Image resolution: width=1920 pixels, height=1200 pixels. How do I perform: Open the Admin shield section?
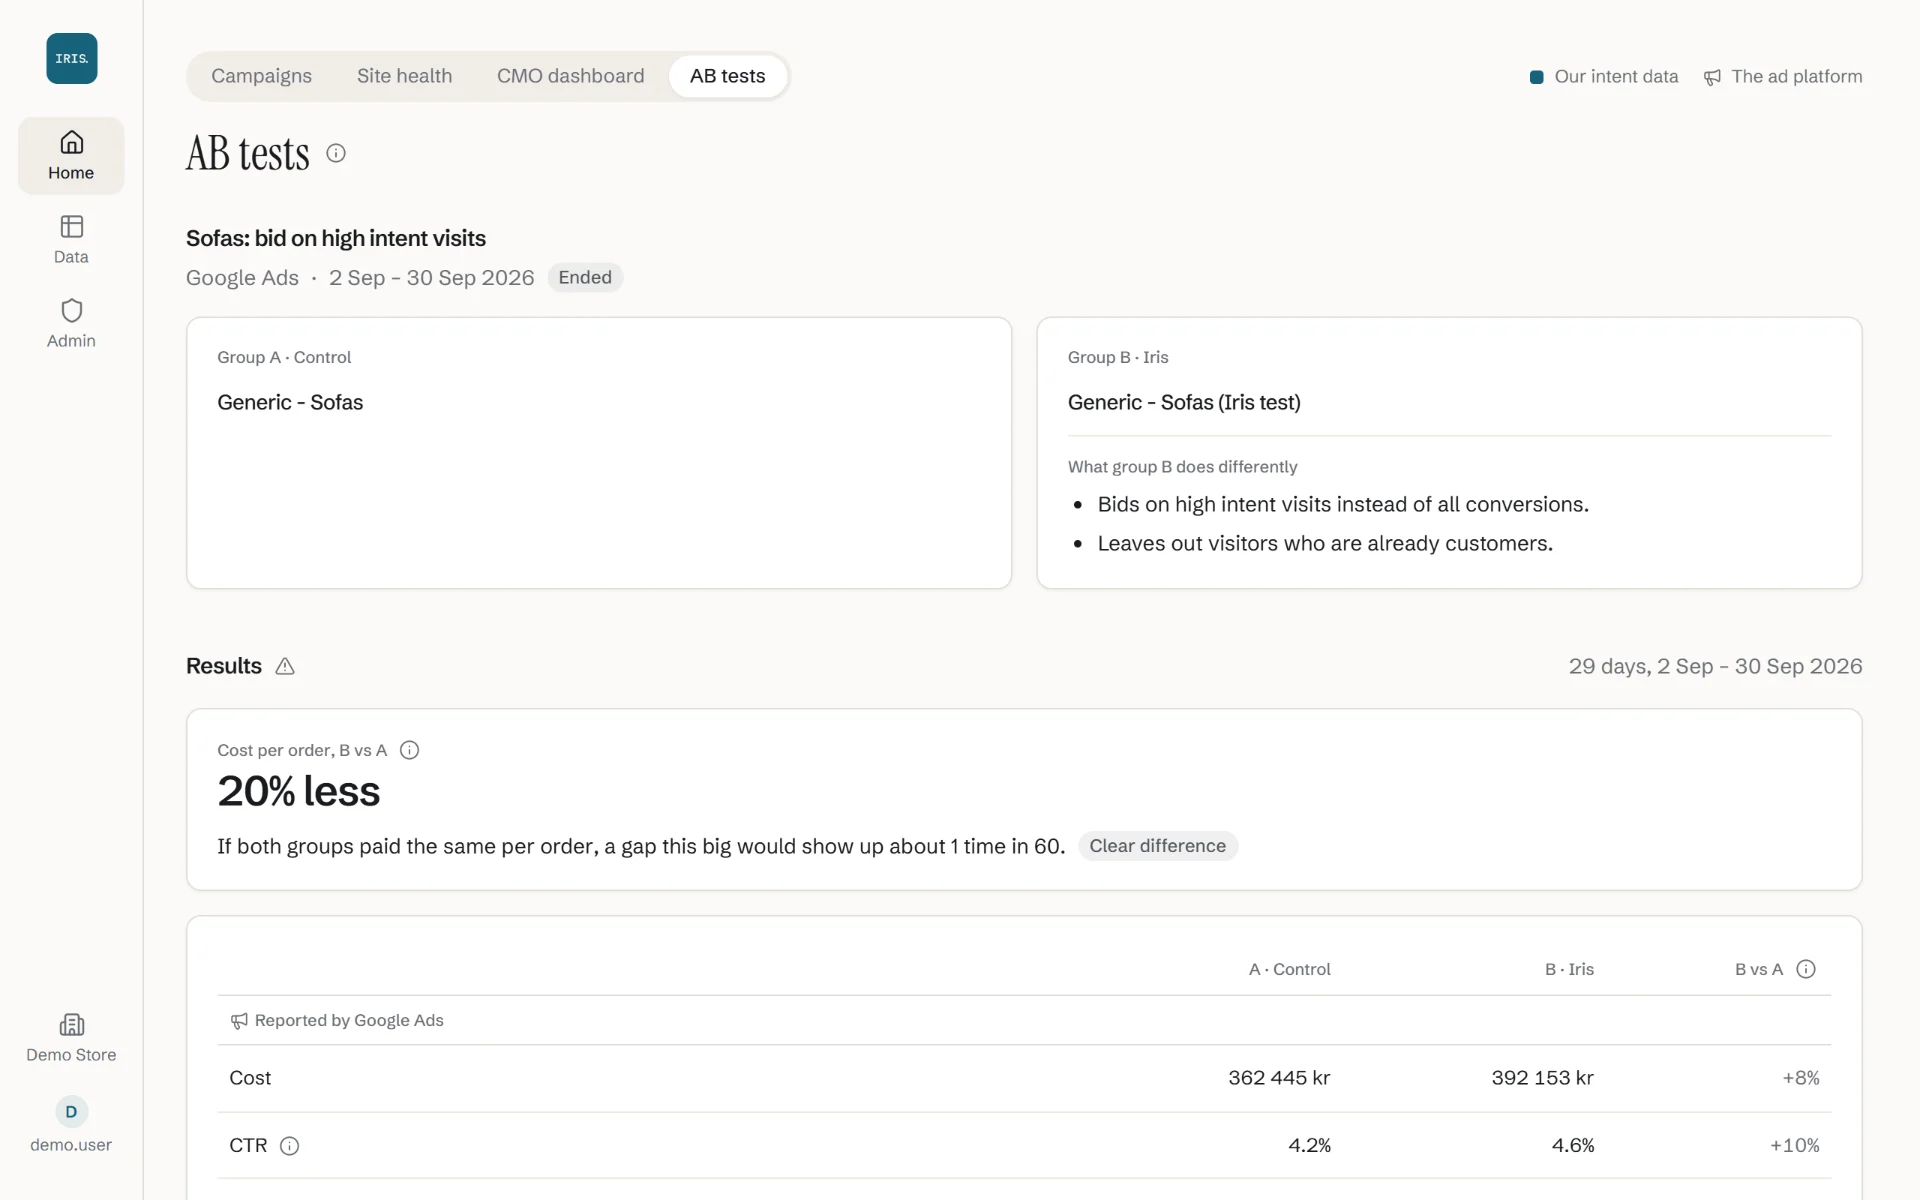(71, 324)
